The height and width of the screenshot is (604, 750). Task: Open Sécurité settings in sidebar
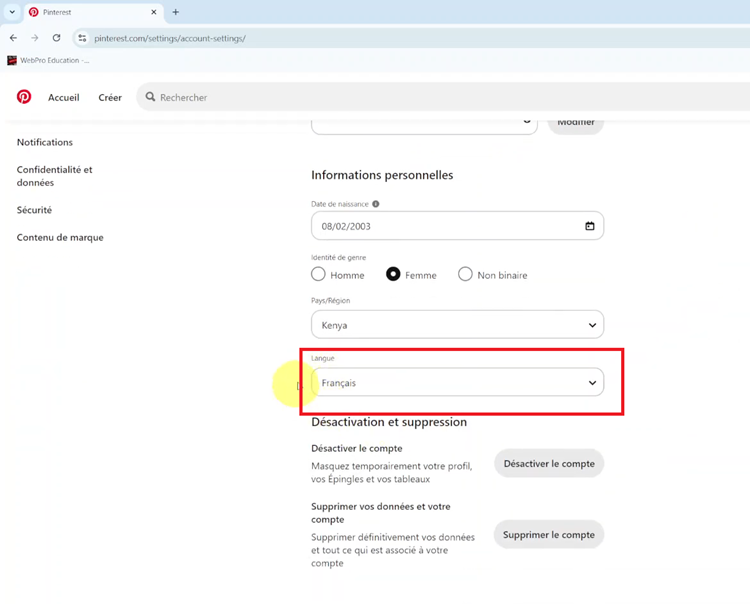pos(34,210)
